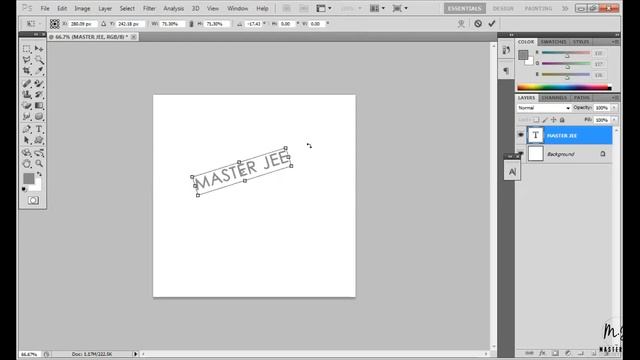The height and width of the screenshot is (360, 640).
Task: Switch between free transform and warp modes
Action: (461, 24)
